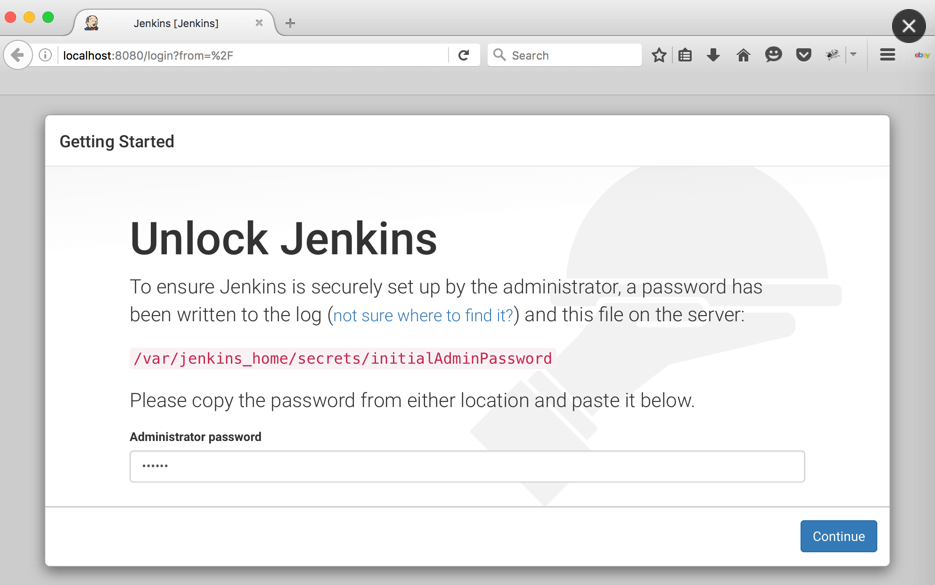Image resolution: width=935 pixels, height=585 pixels.
Task: Click the smiley face toolbar icon
Action: 773,55
